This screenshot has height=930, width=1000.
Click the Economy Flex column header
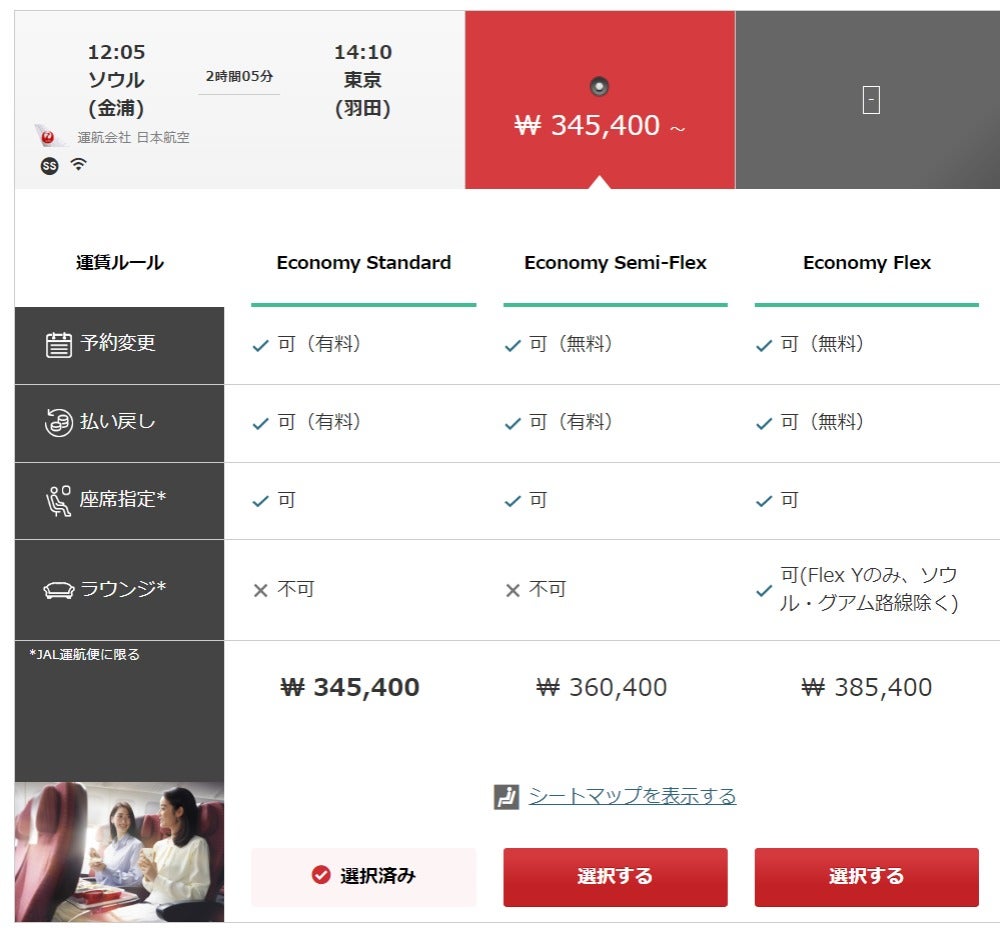tap(866, 263)
